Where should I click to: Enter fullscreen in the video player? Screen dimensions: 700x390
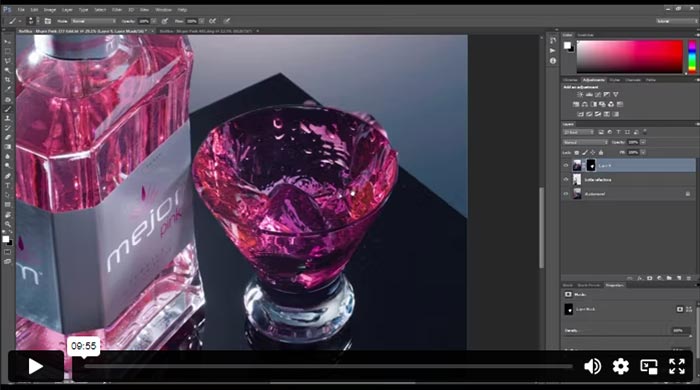point(677,366)
